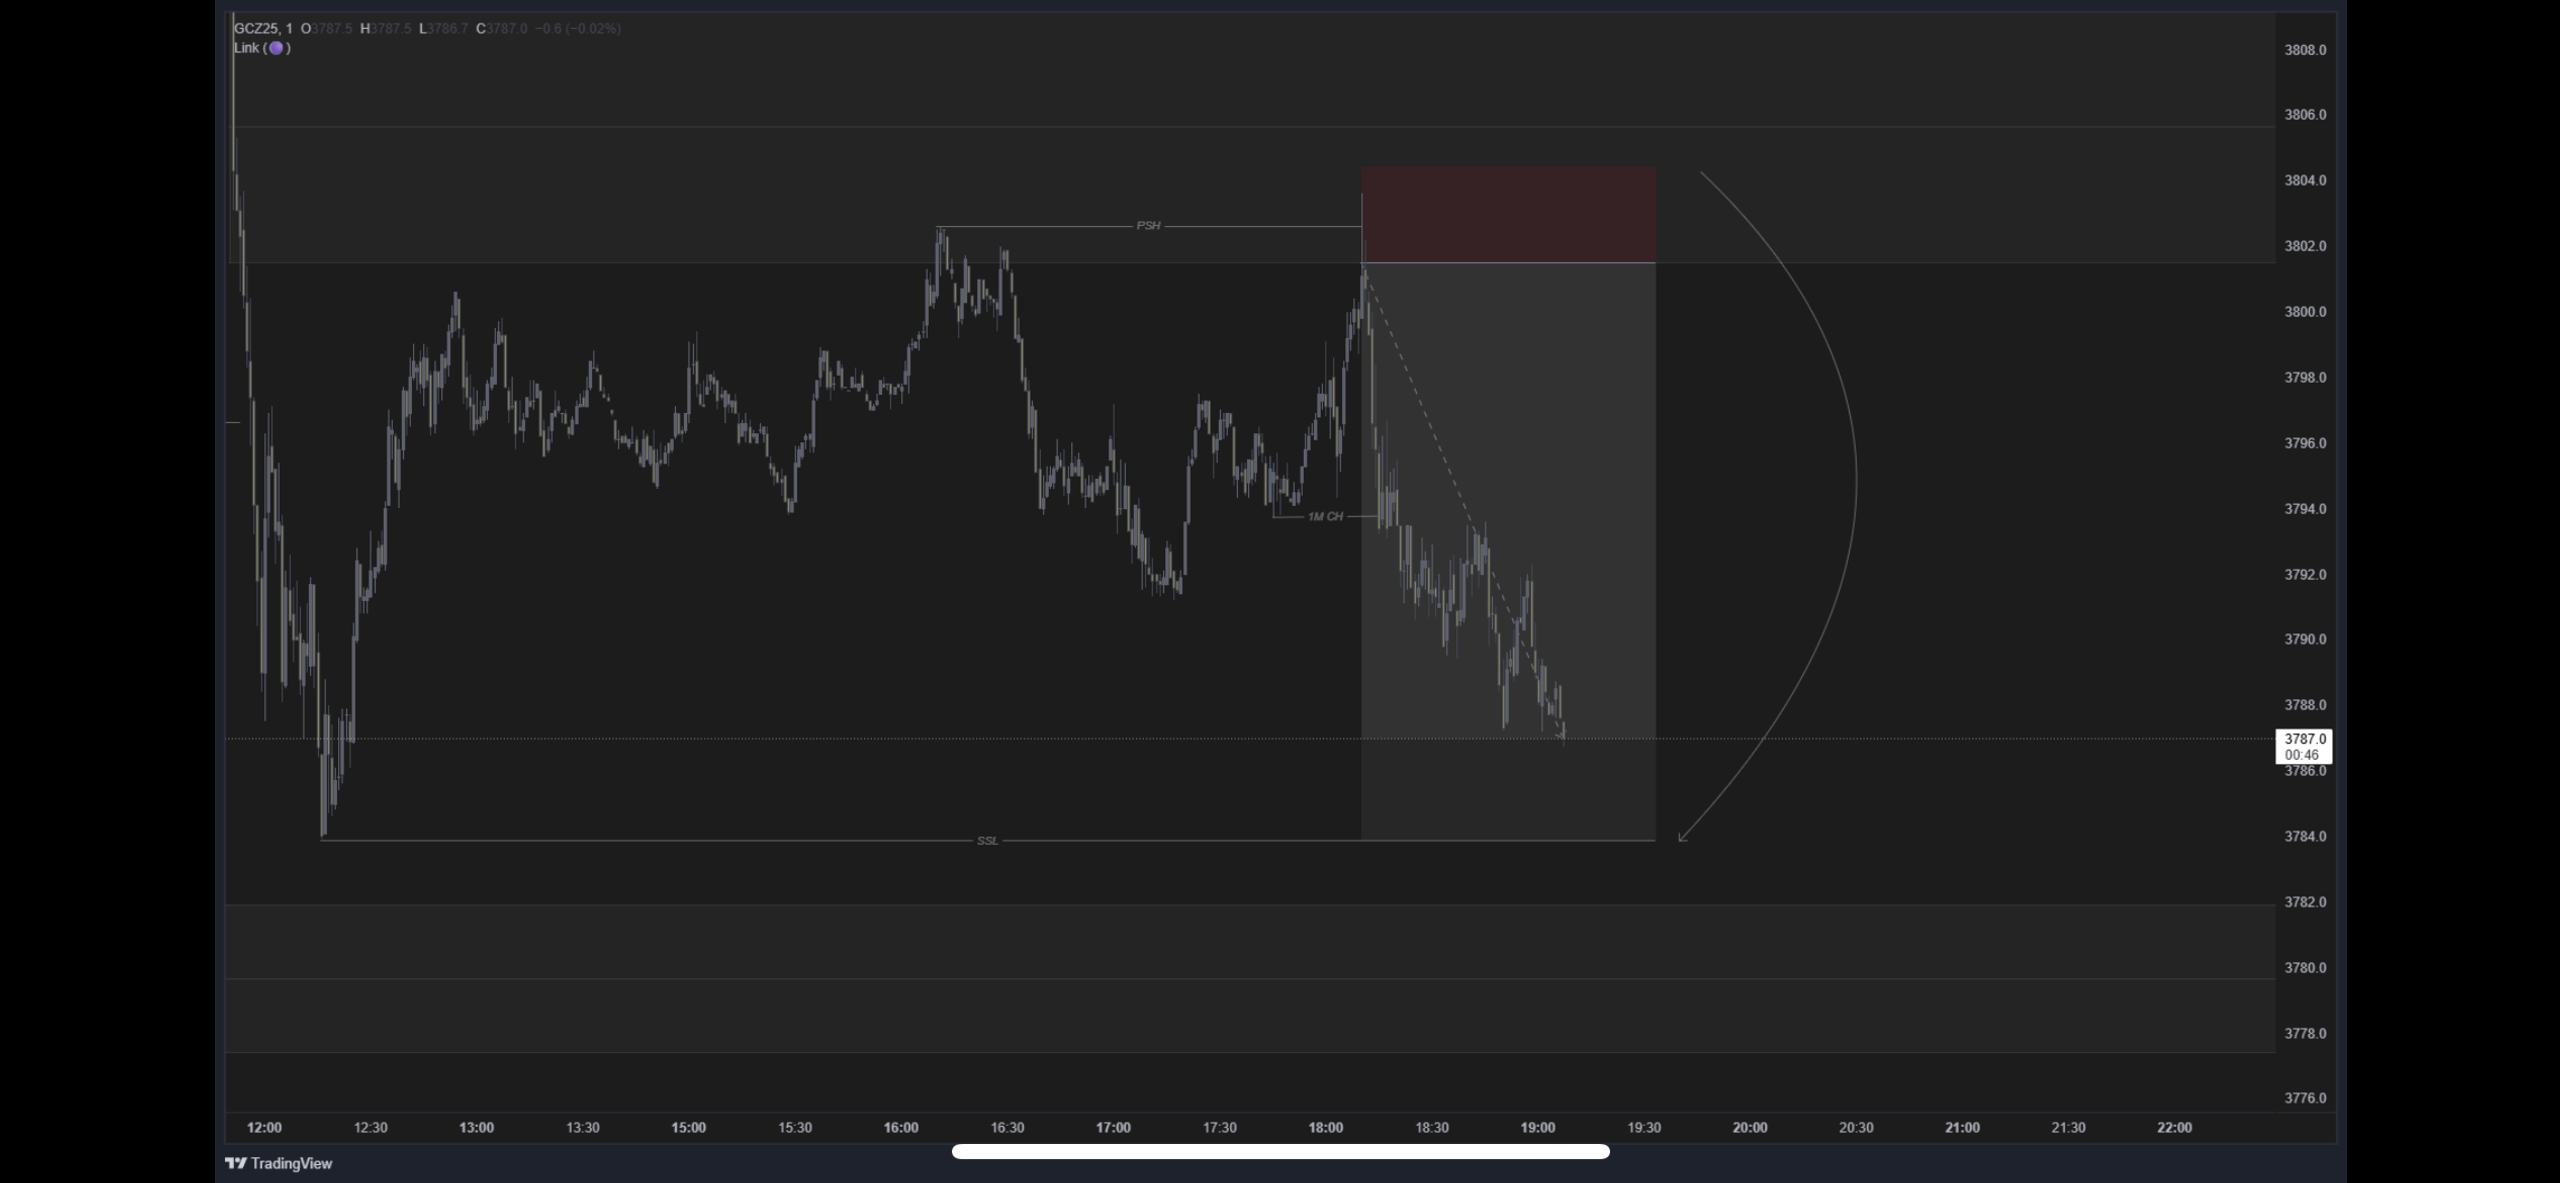Viewport: 2560px width, 1183px height.
Task: Open the TradingView logo link
Action: (x=278, y=1163)
